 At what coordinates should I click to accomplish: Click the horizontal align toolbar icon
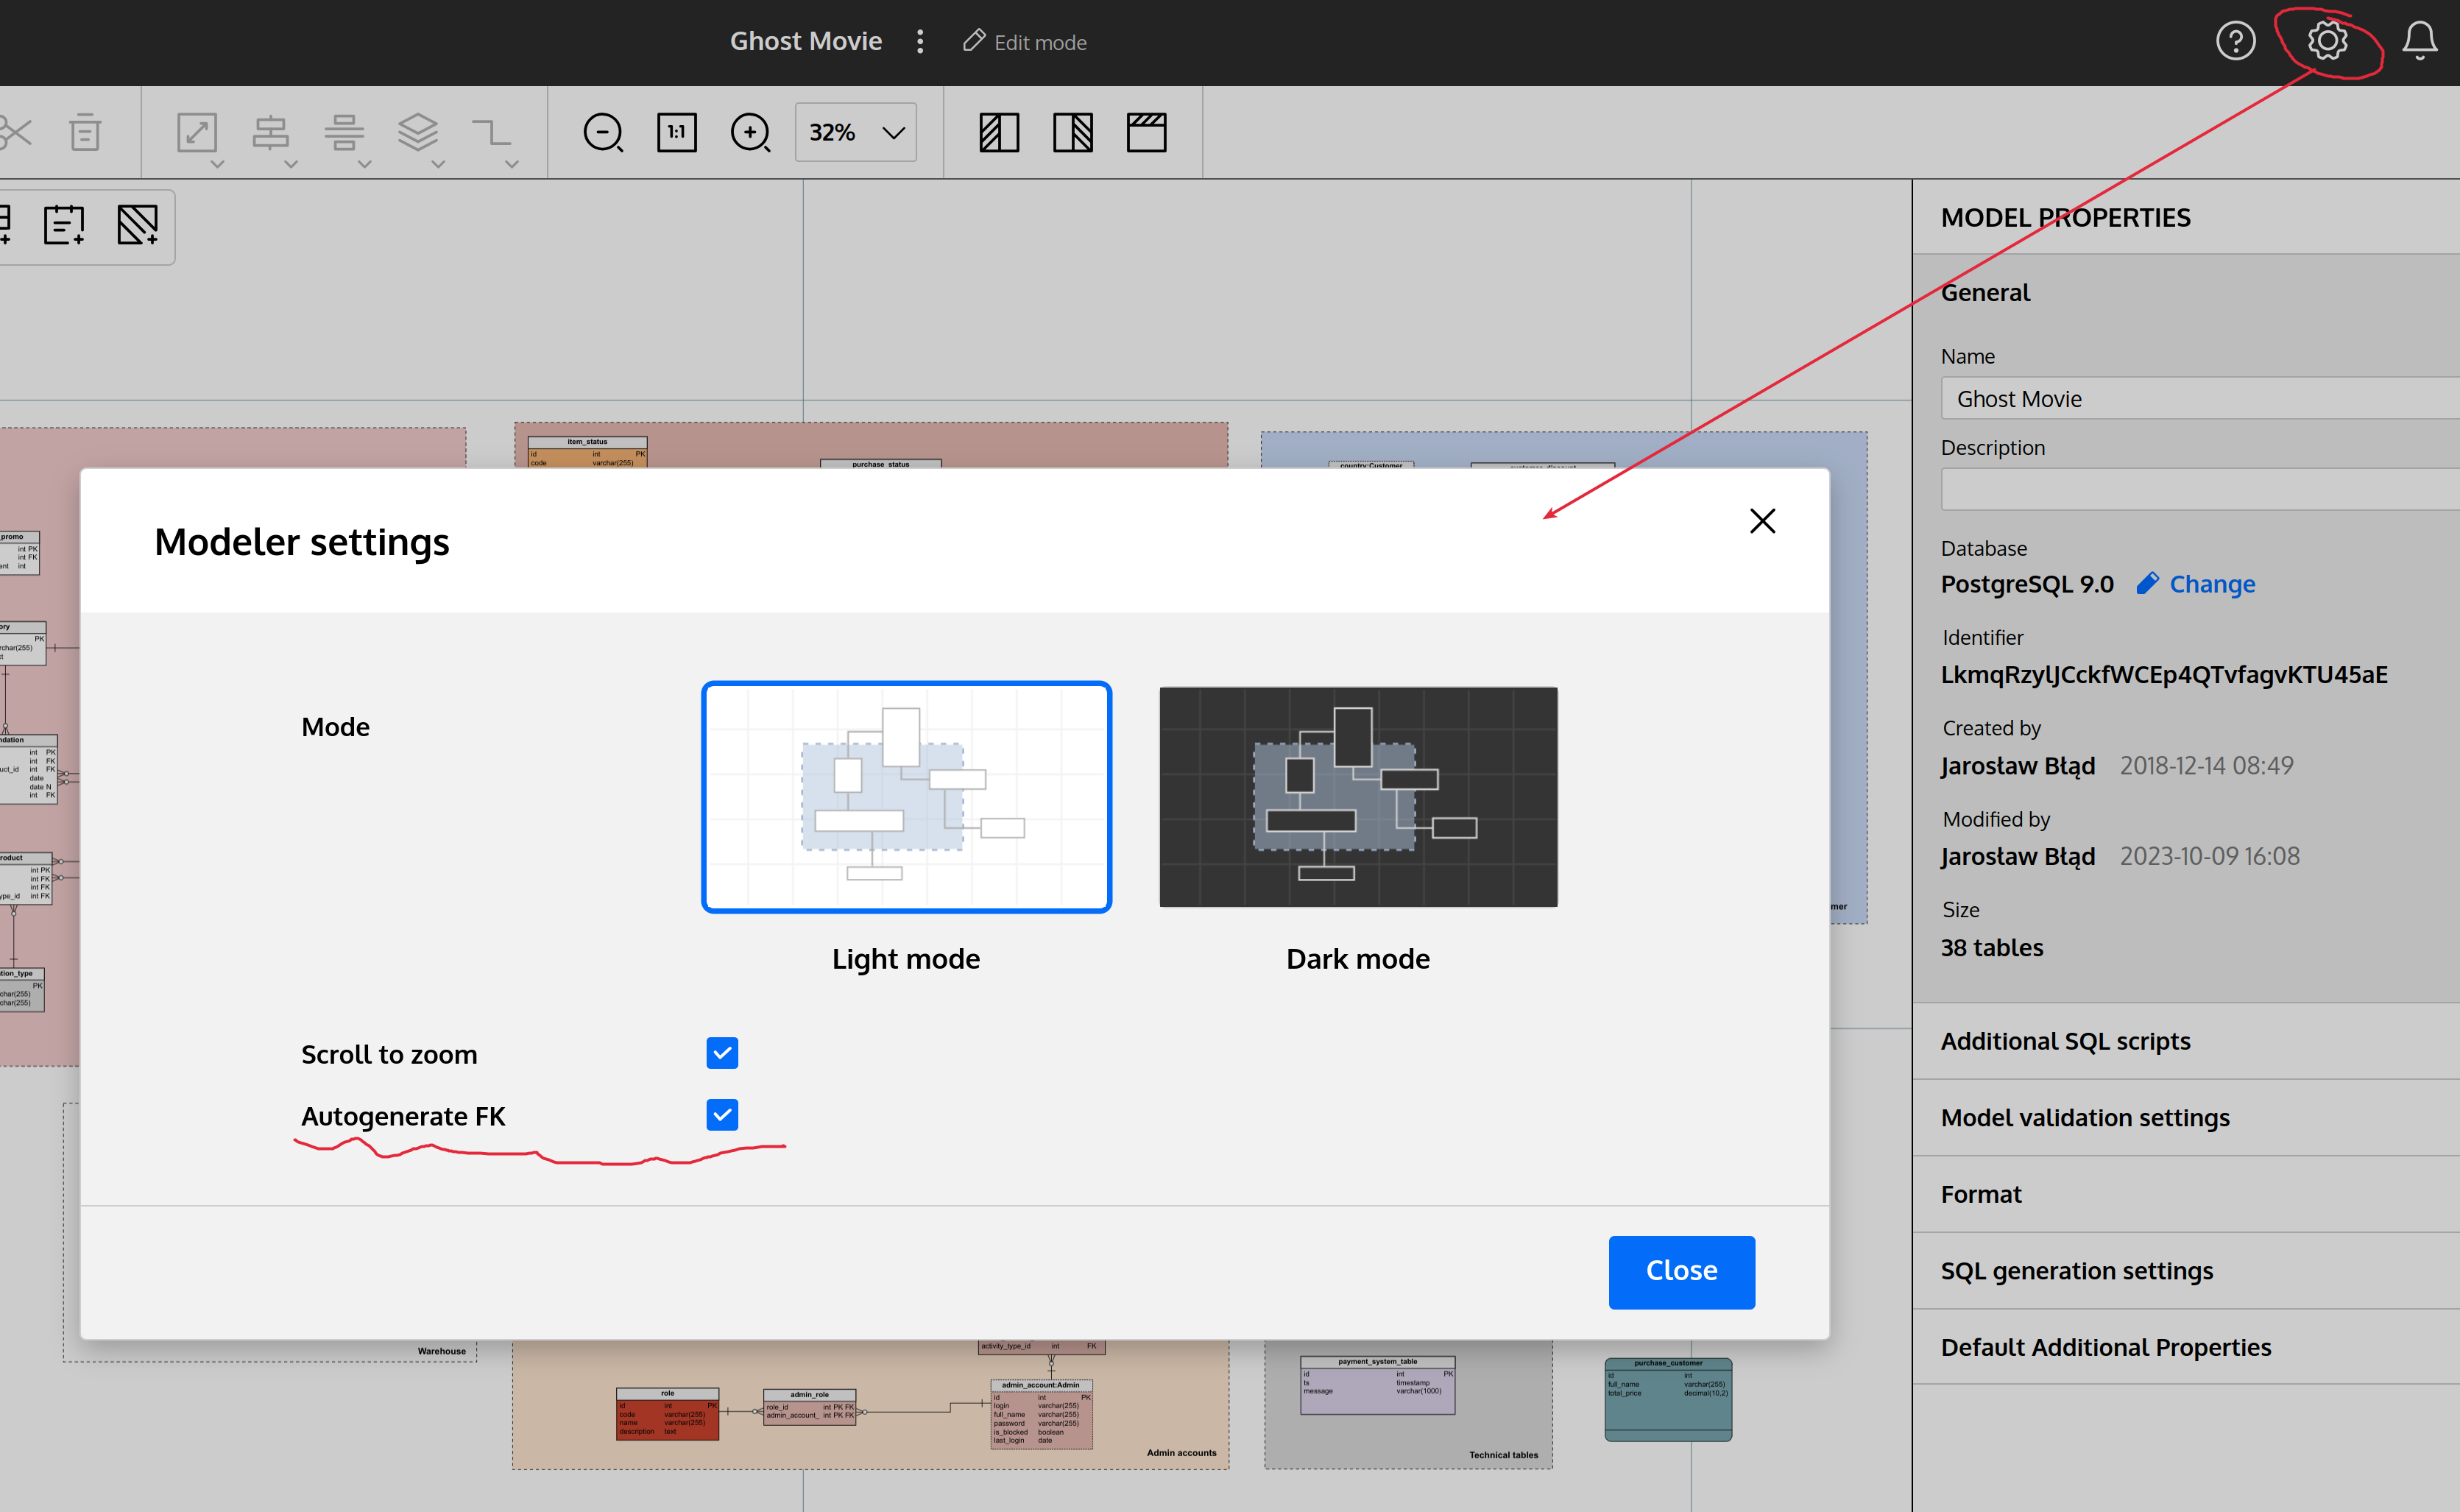click(x=271, y=132)
